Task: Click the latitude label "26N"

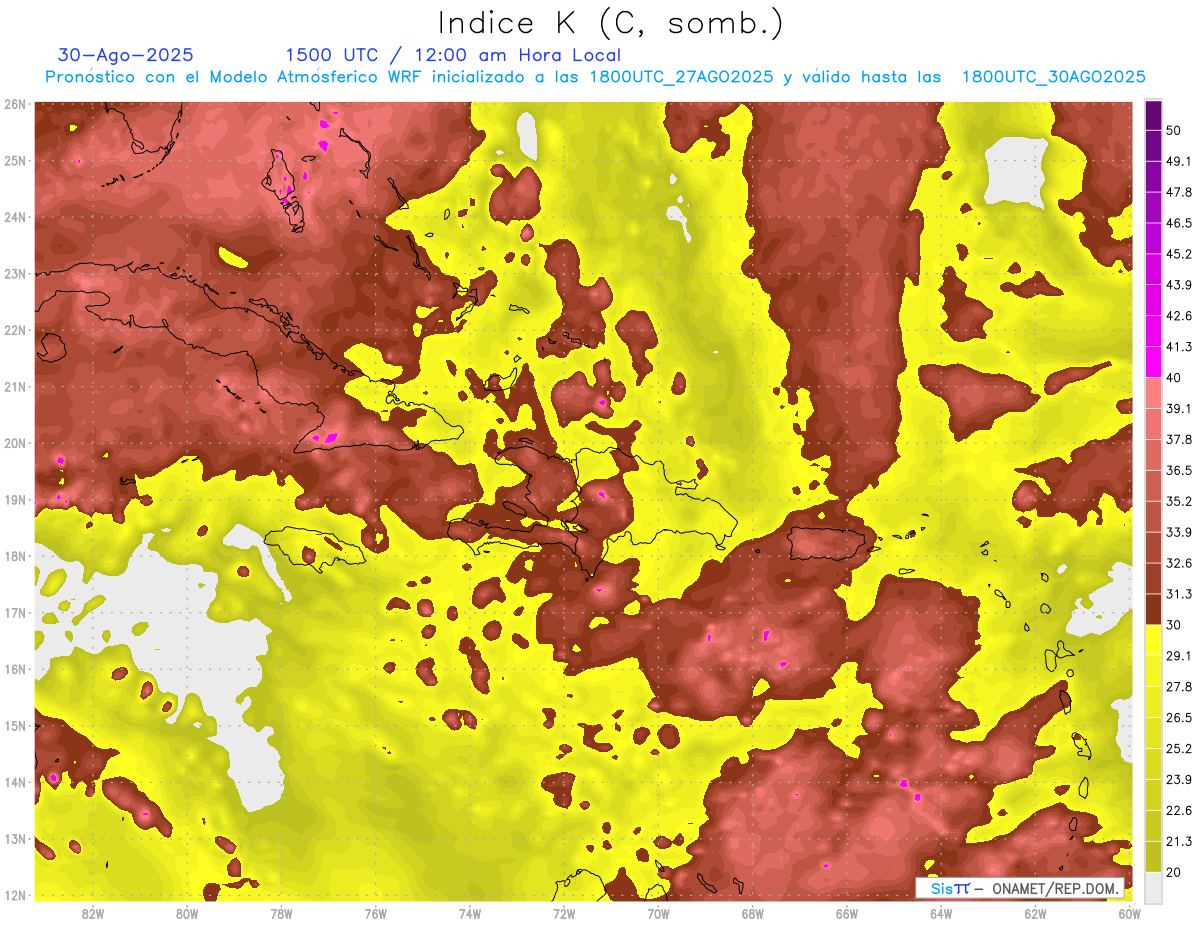Action: [15, 104]
